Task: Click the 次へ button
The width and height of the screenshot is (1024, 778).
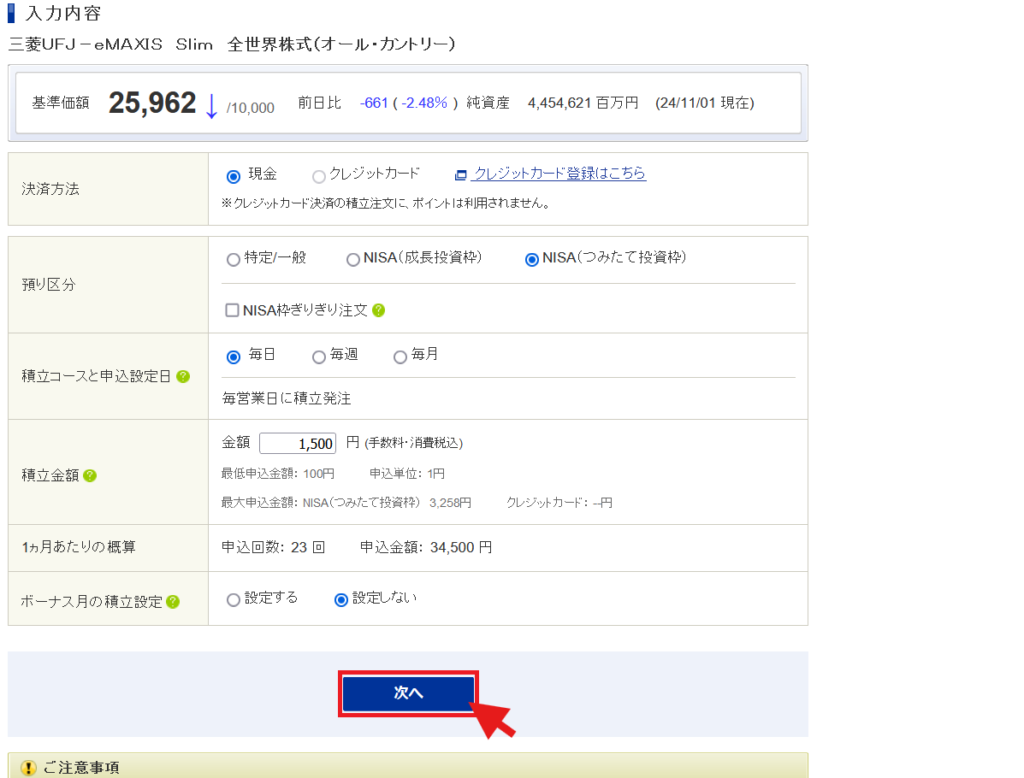Action: coord(408,693)
